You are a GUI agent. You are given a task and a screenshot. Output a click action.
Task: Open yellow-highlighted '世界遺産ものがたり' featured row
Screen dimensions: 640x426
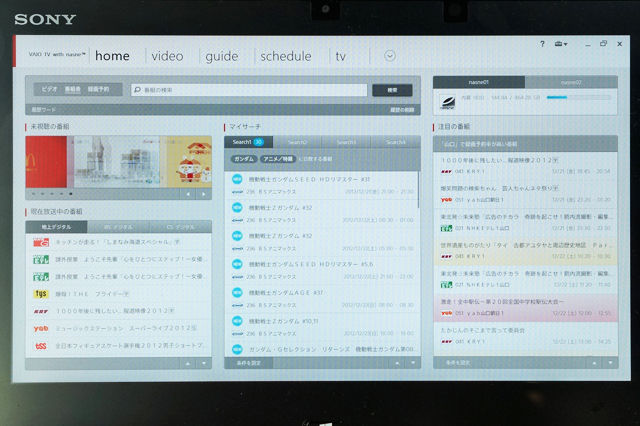[525, 251]
